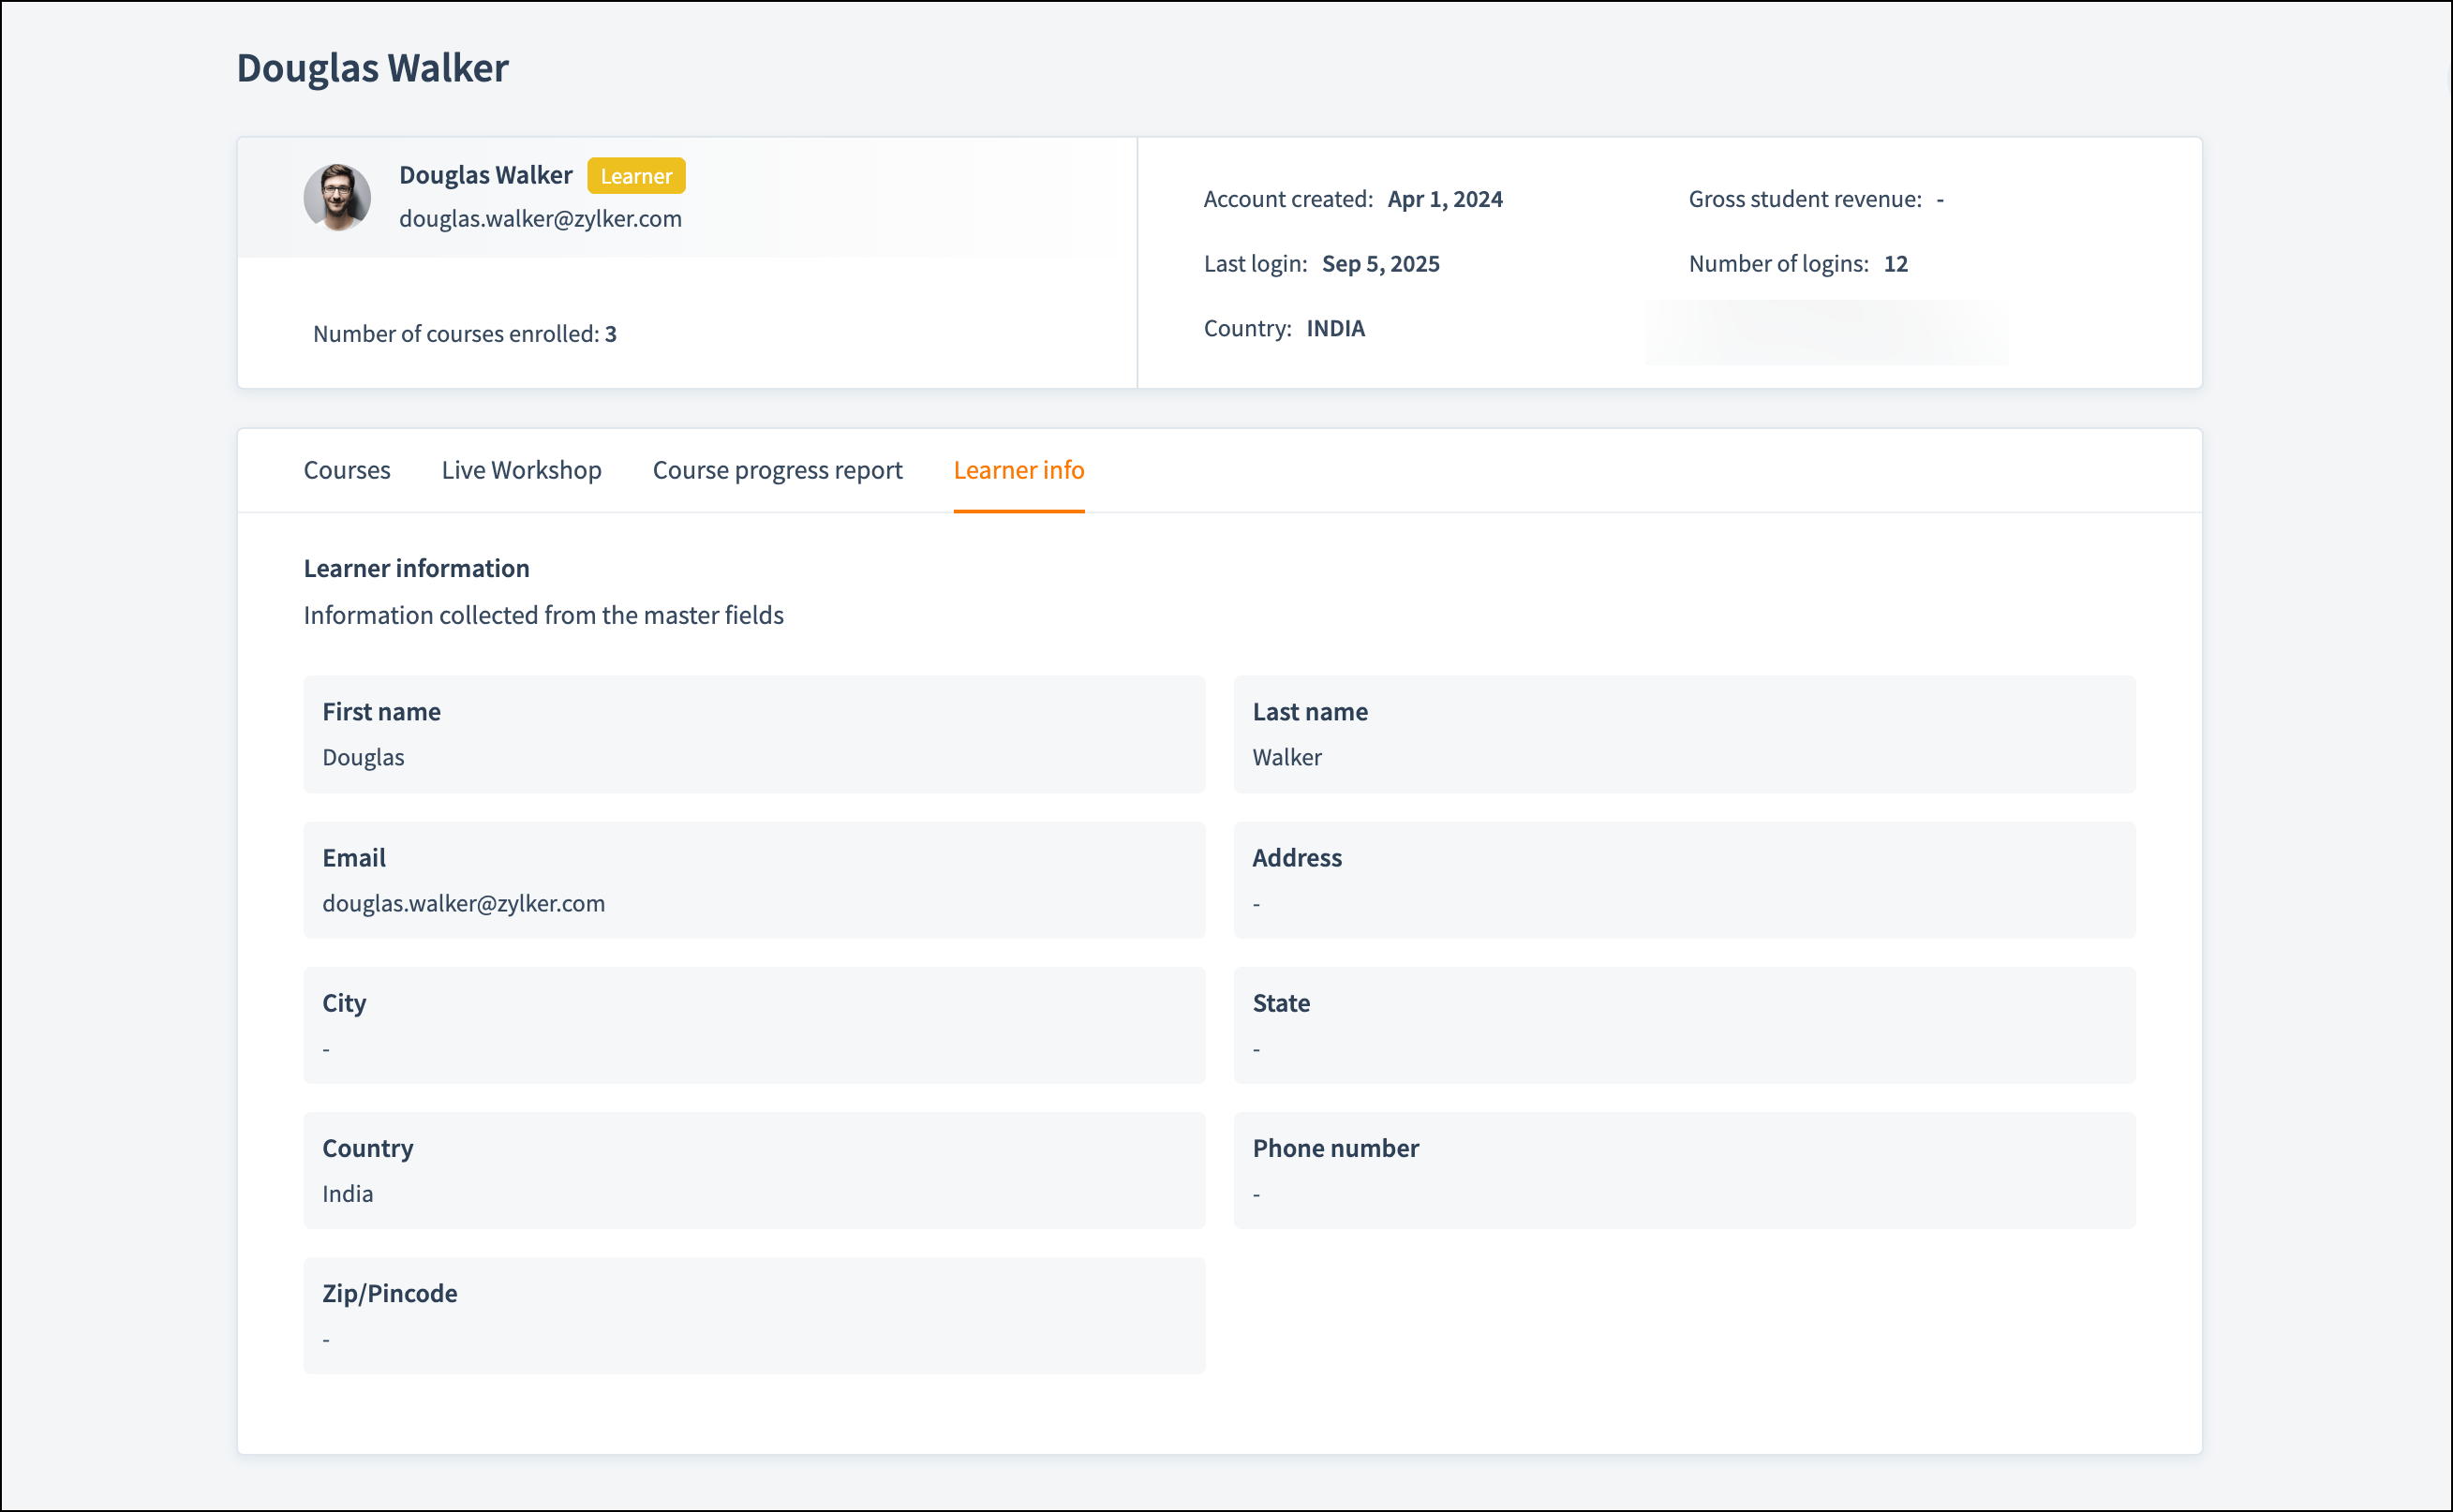Image resolution: width=2453 pixels, height=1512 pixels.
Task: Click Douglas Walker's profile avatar photo
Action: click(337, 197)
